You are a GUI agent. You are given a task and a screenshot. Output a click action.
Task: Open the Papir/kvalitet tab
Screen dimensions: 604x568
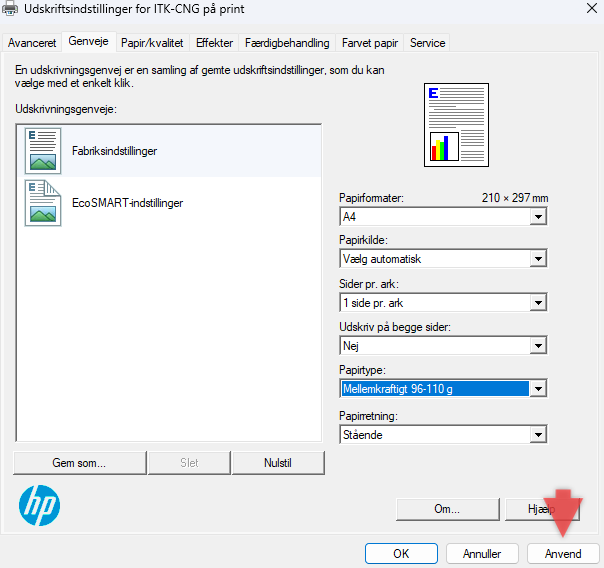click(152, 43)
